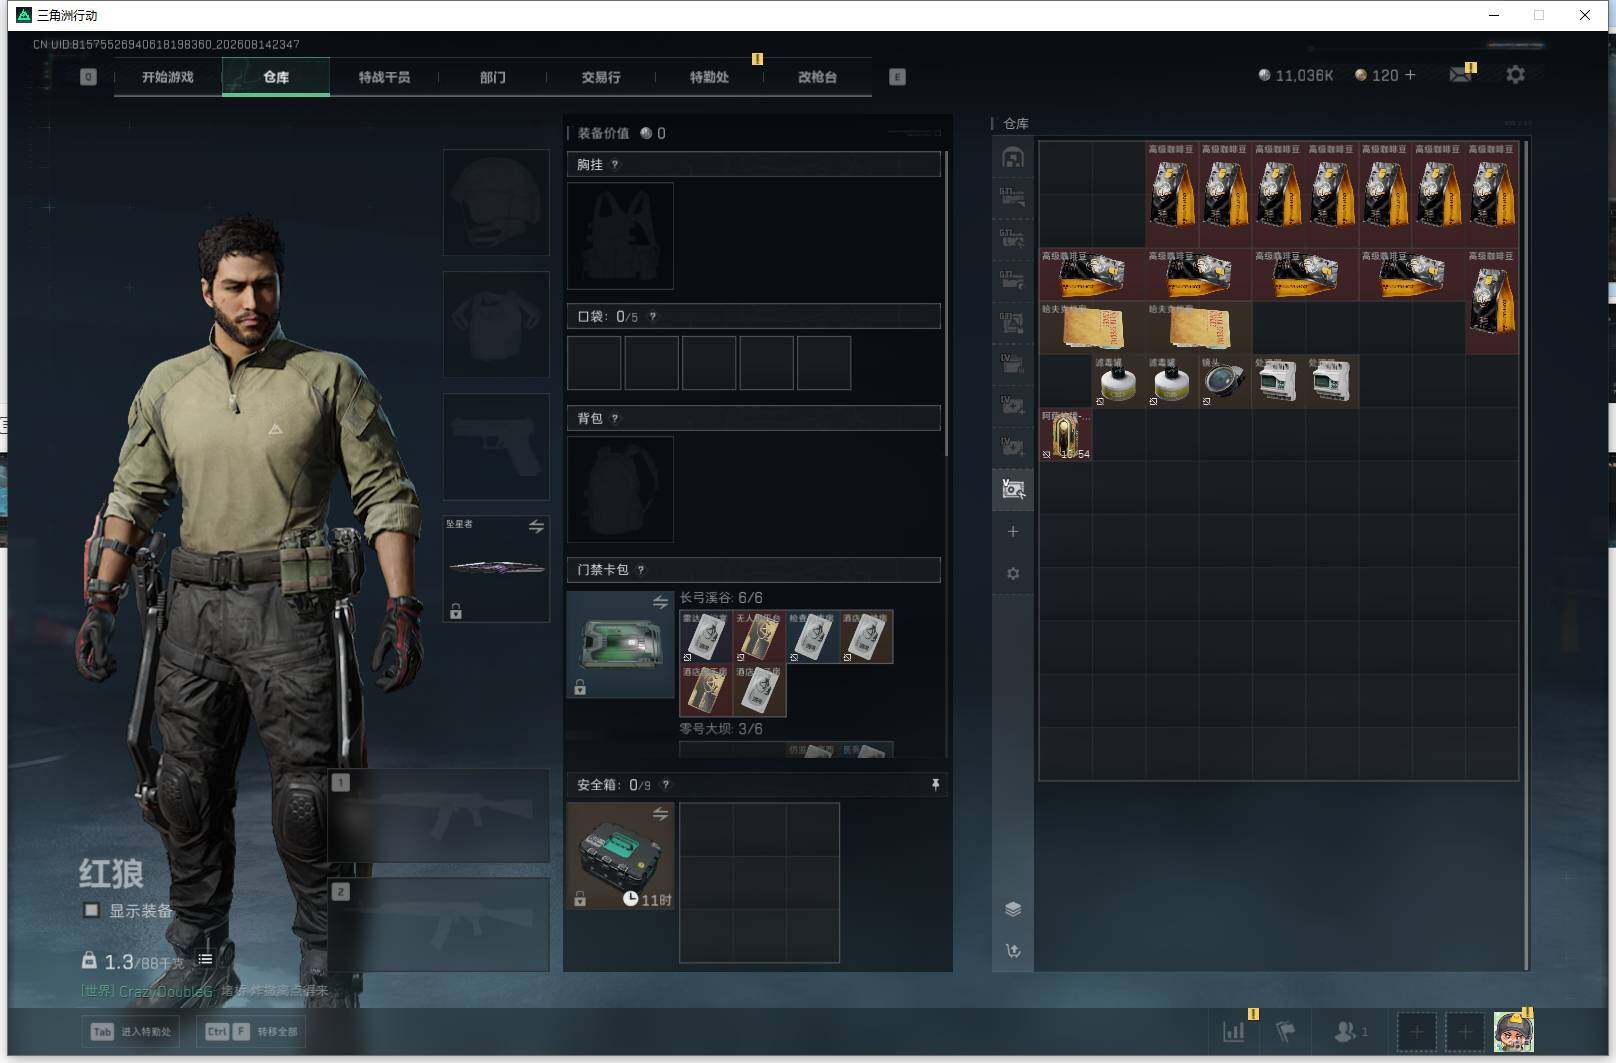The height and width of the screenshot is (1063, 1616).
Task: Open the statistics bar chart icon
Action: tap(1234, 1031)
